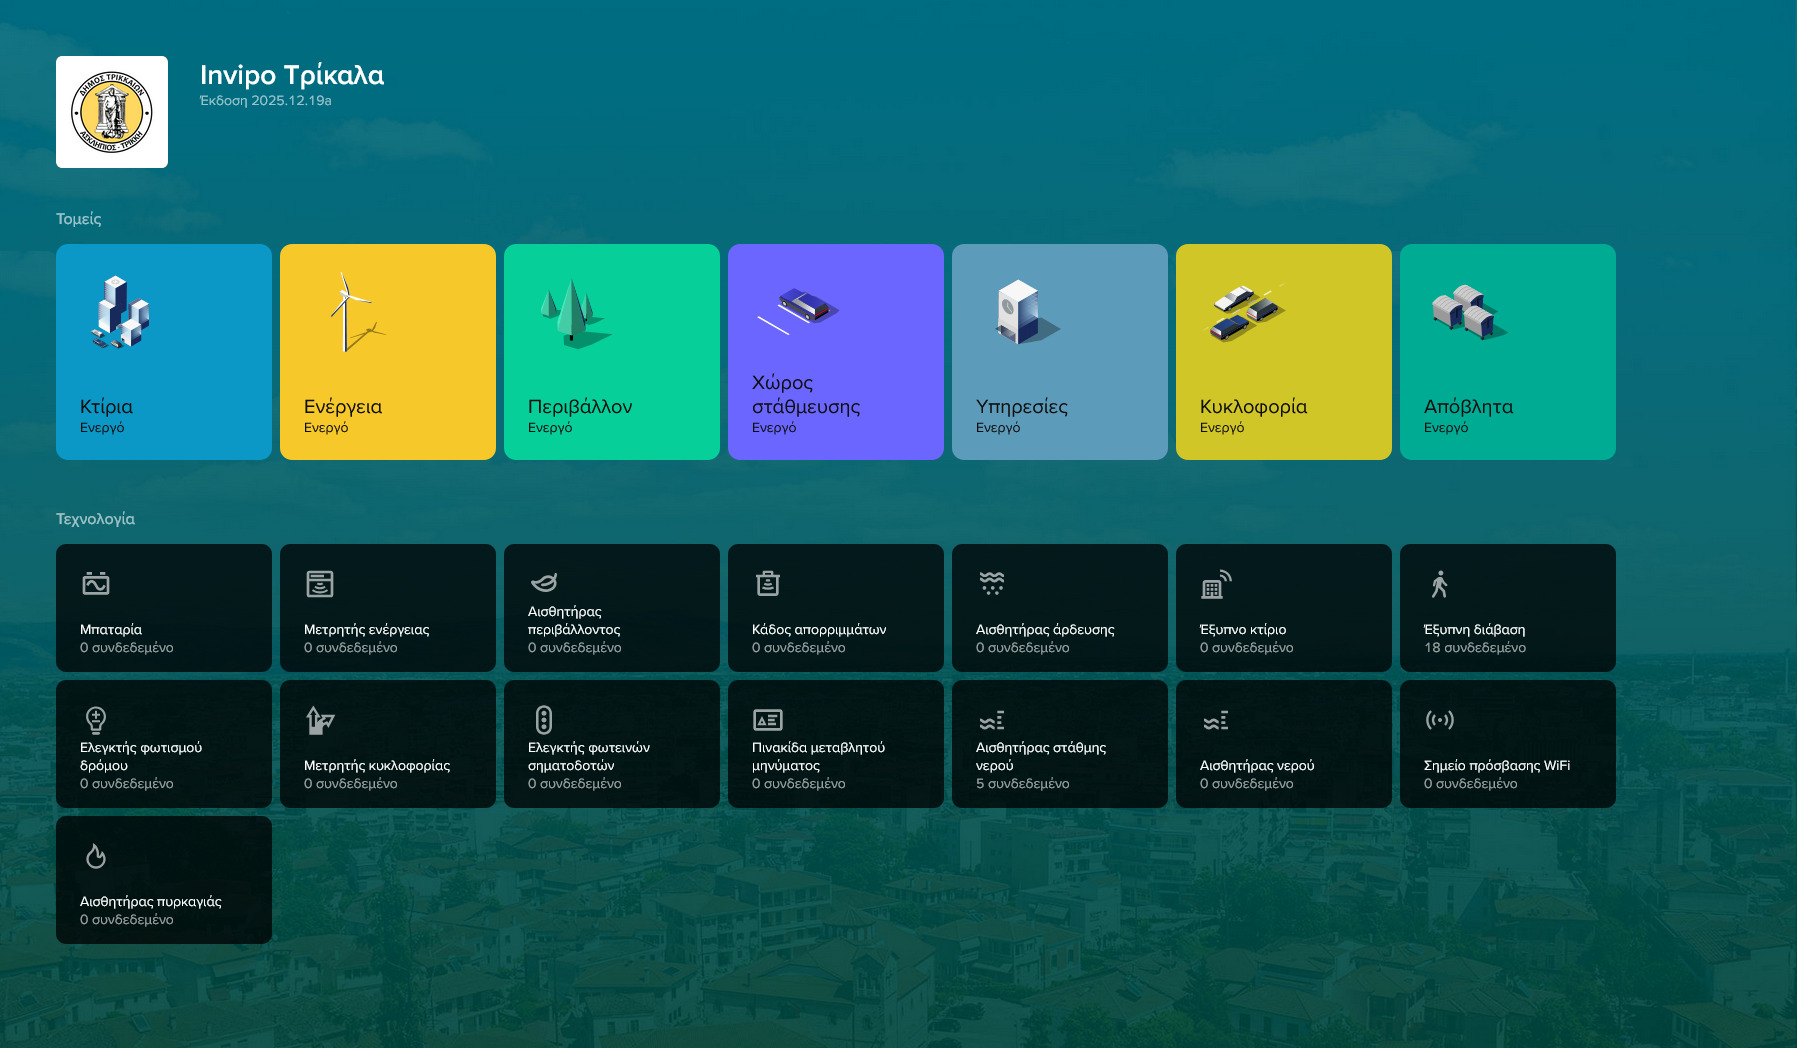
Task: Click the Έξυπνο κτίριο smart building icon
Action: coord(1216,583)
